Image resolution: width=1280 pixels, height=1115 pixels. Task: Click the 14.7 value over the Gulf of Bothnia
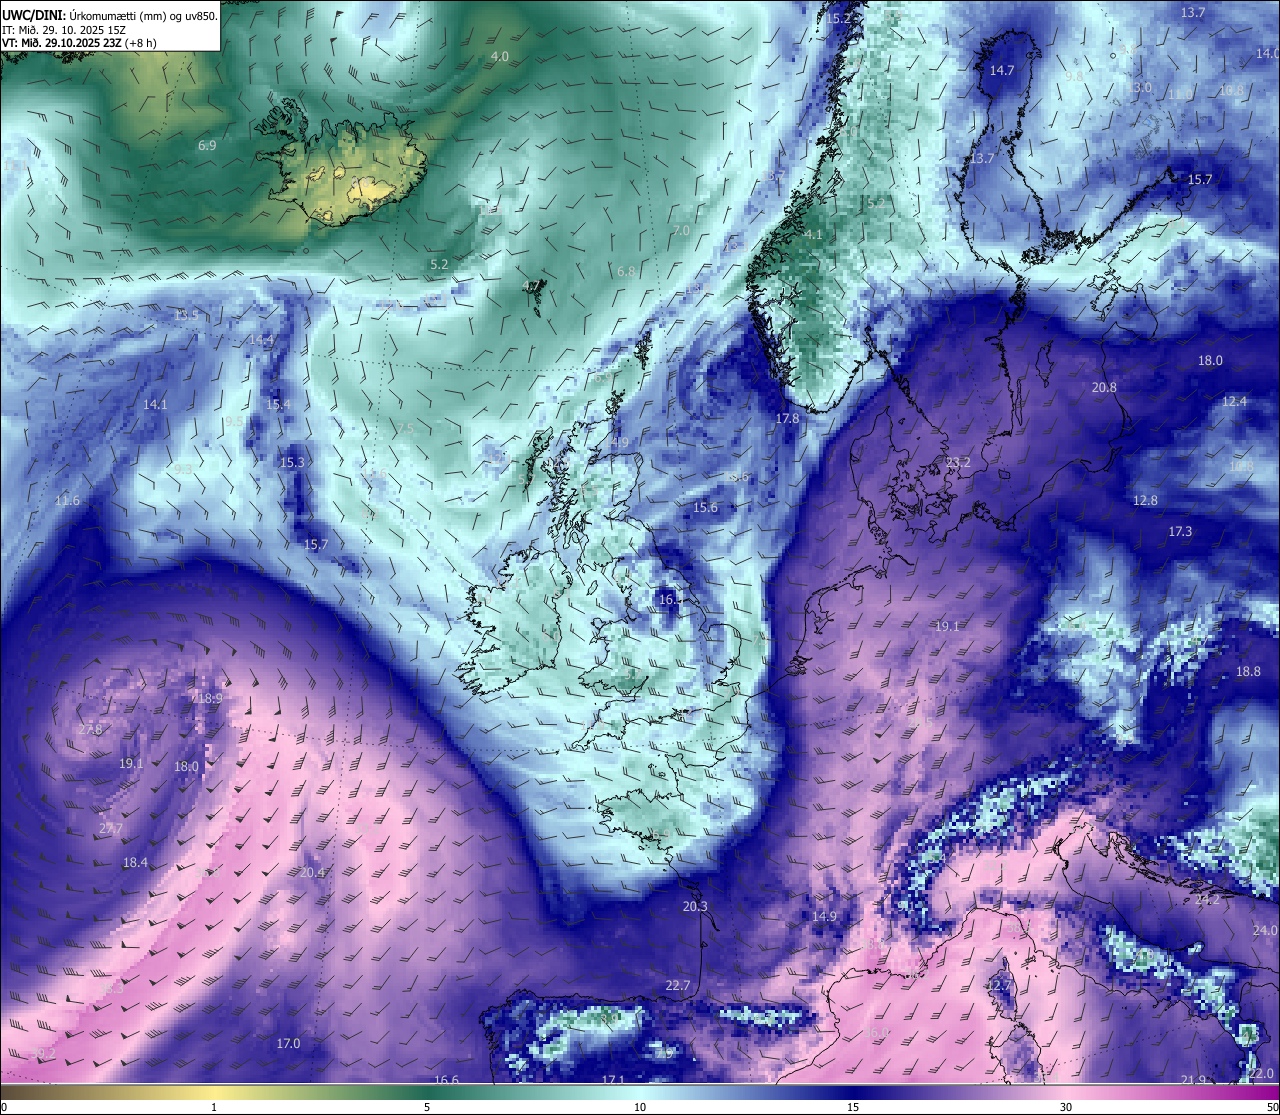click(x=1002, y=71)
